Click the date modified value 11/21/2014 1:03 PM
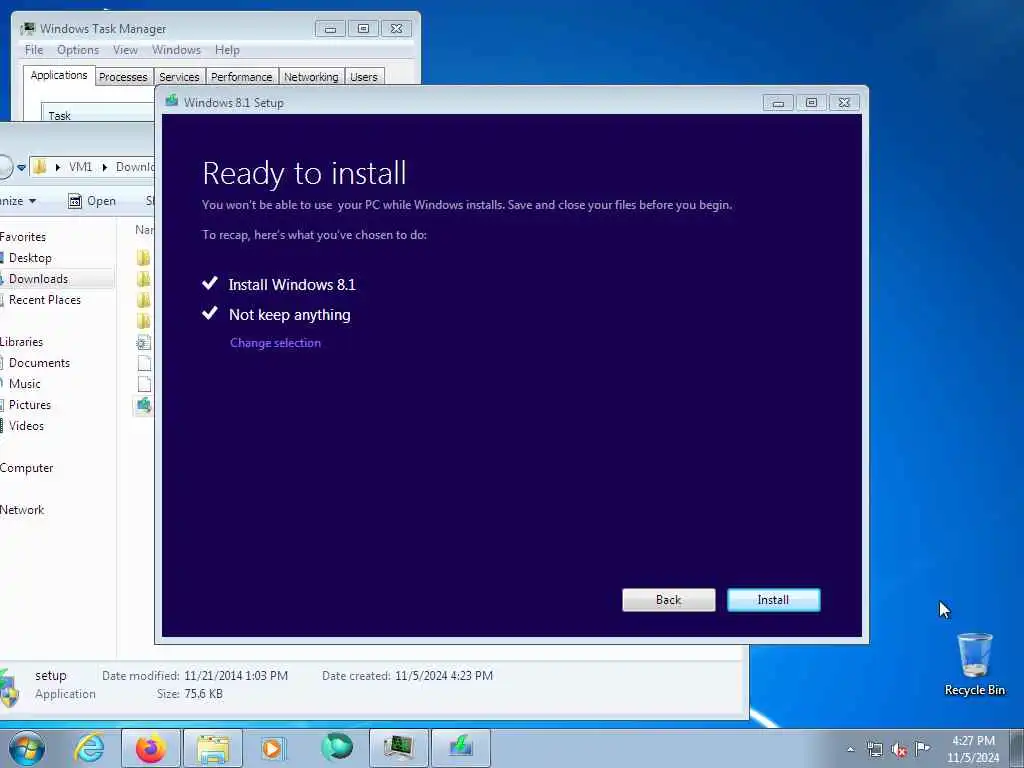 [x=236, y=676]
